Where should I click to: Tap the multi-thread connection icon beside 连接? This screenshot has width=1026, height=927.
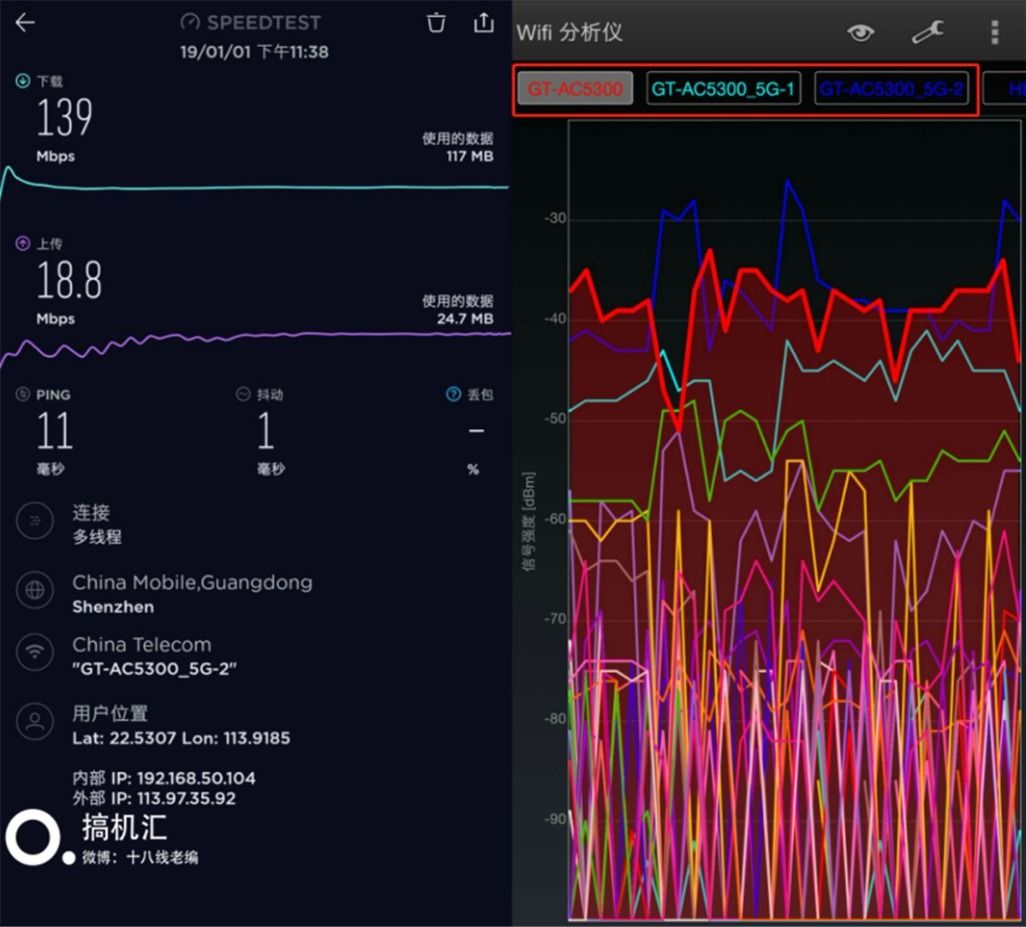click(x=35, y=521)
